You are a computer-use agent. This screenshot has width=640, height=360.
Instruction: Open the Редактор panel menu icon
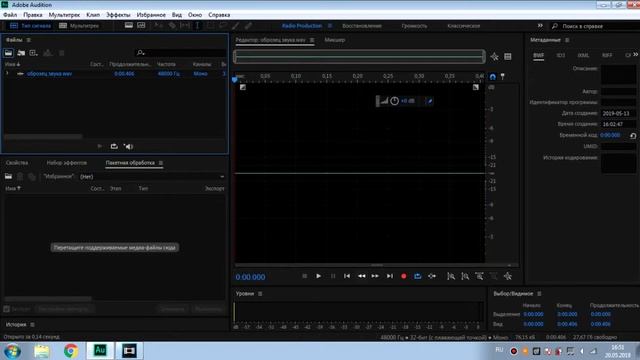[312, 40]
